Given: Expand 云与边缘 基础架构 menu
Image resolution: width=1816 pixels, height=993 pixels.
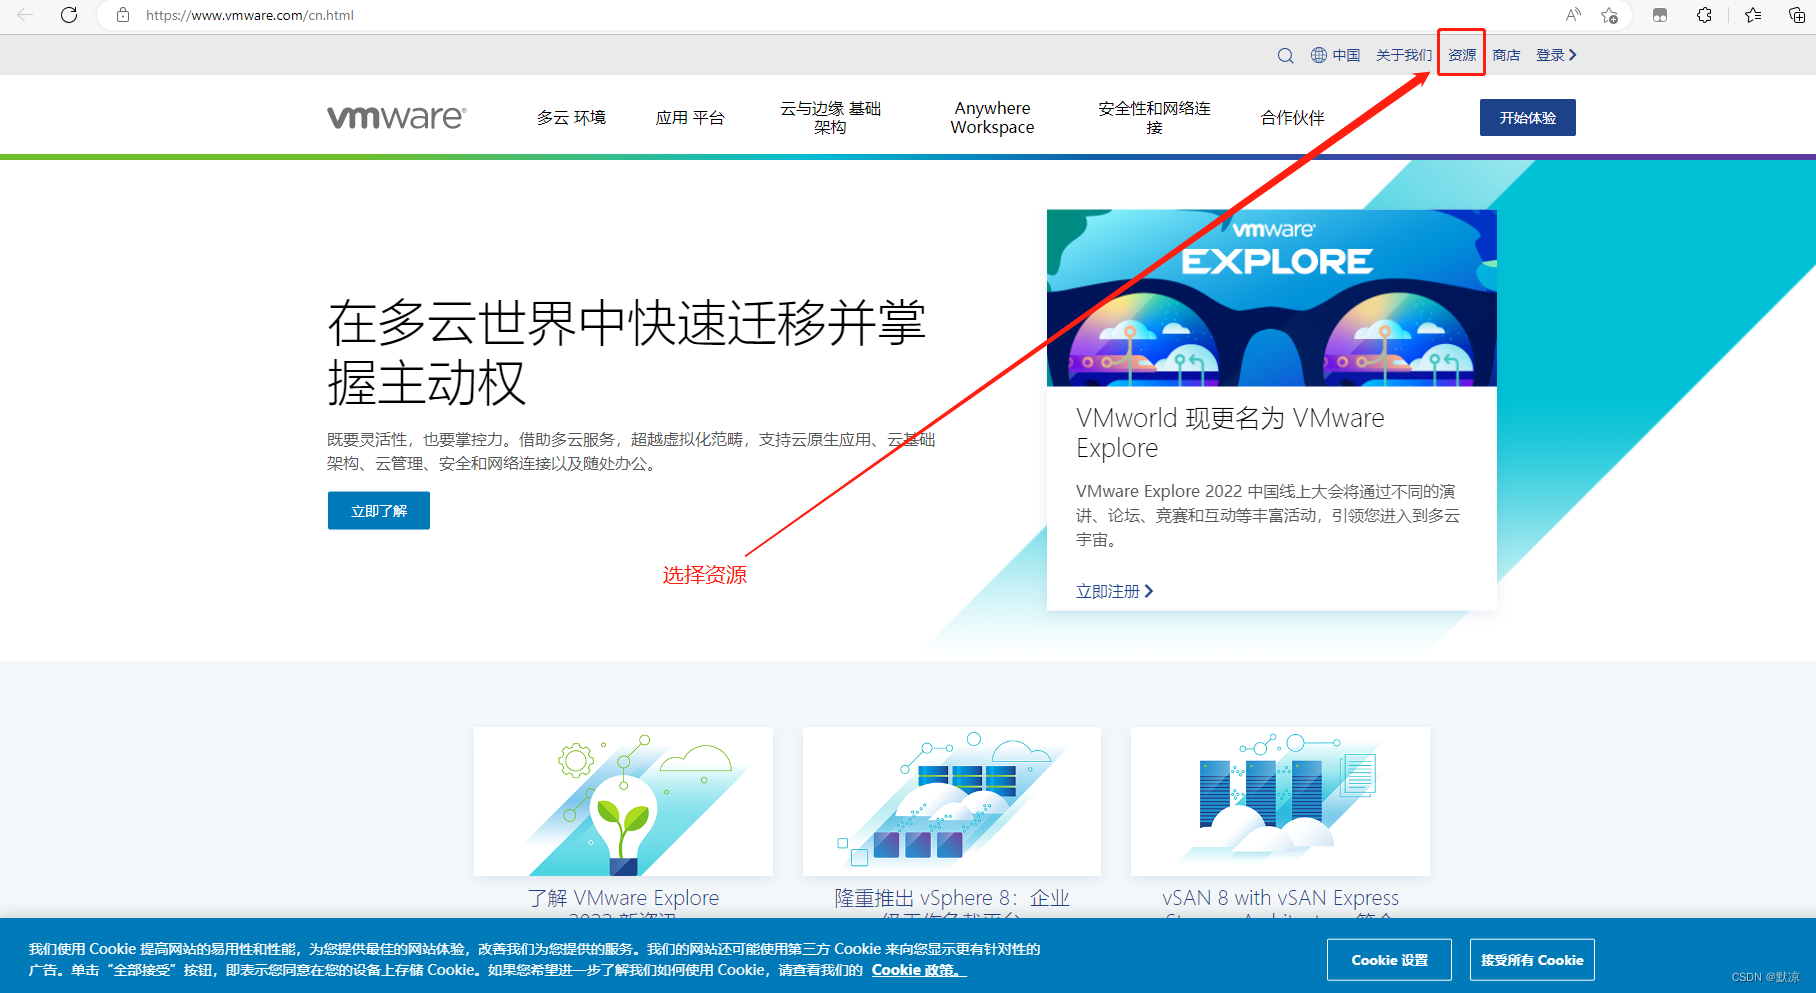Looking at the screenshot, I should [830, 118].
